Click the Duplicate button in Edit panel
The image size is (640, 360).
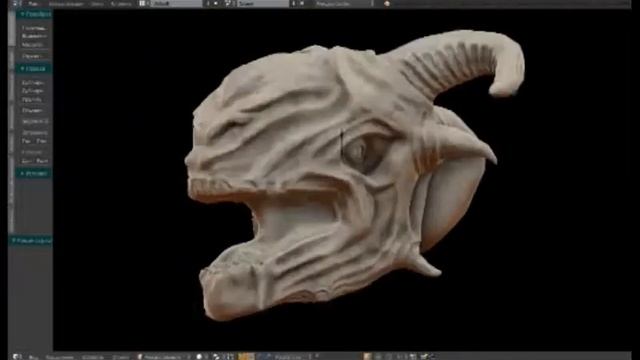[34, 82]
